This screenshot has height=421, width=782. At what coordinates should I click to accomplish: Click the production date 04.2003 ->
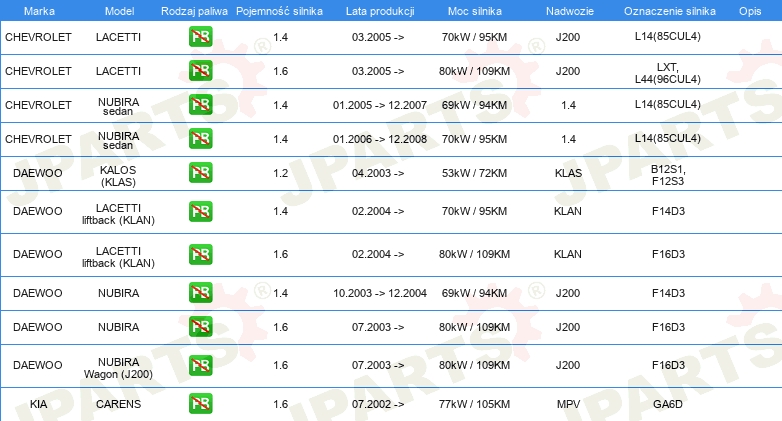[378, 173]
